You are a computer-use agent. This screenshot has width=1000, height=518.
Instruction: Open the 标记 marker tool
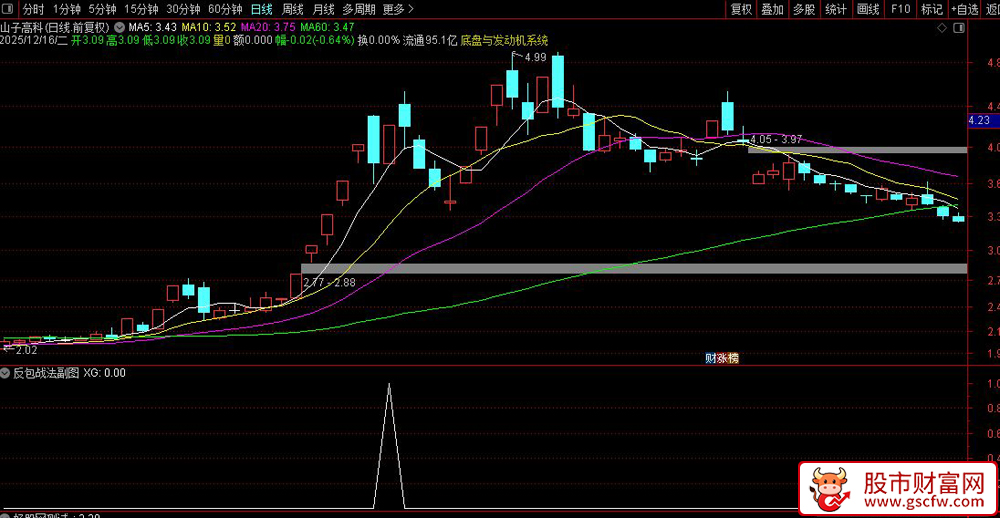coord(932,9)
